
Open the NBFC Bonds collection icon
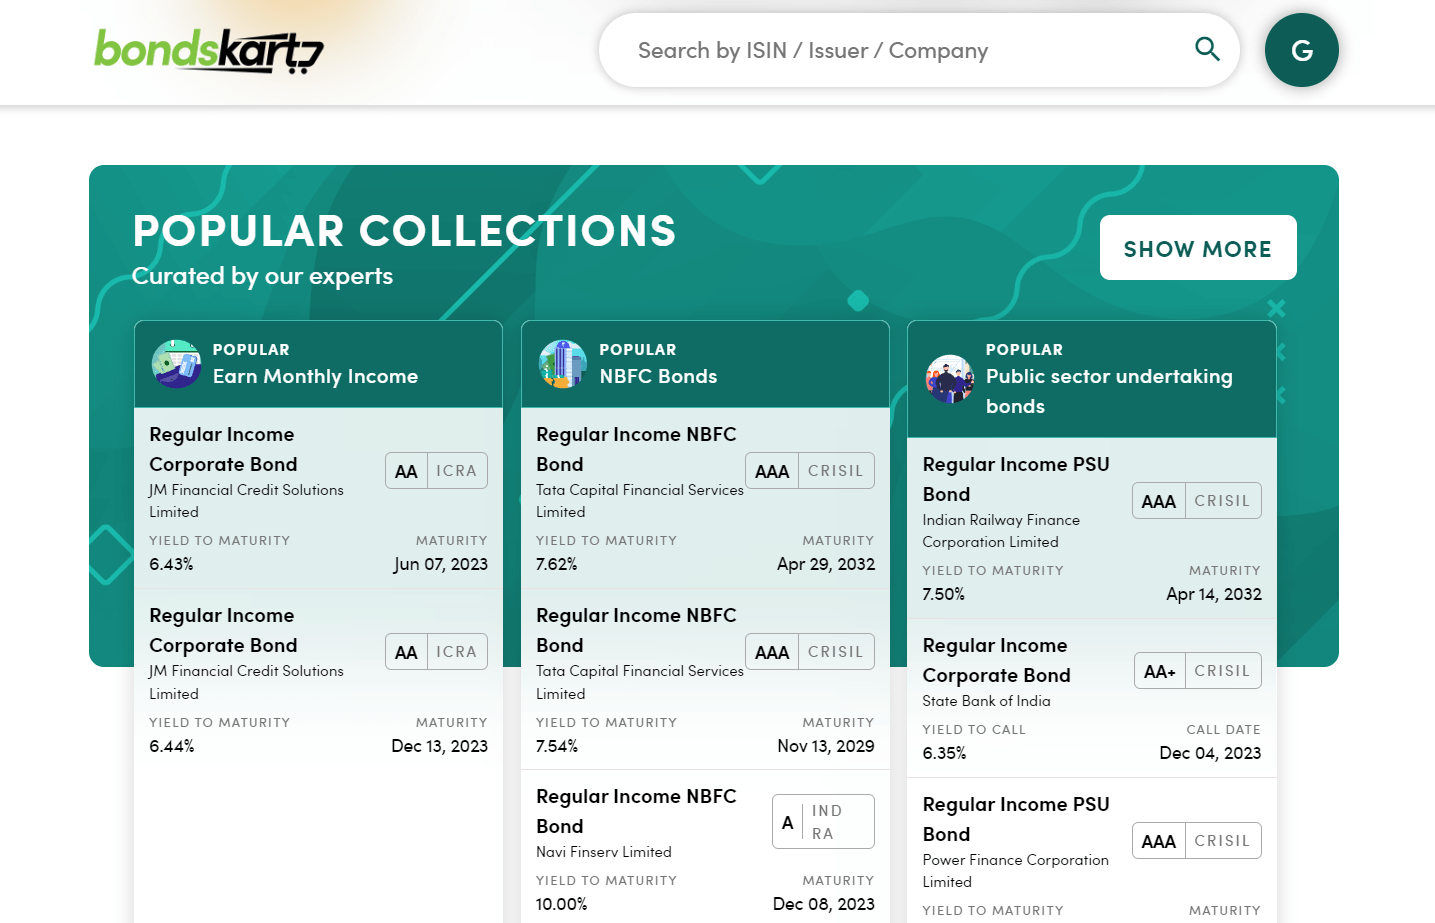pos(563,364)
